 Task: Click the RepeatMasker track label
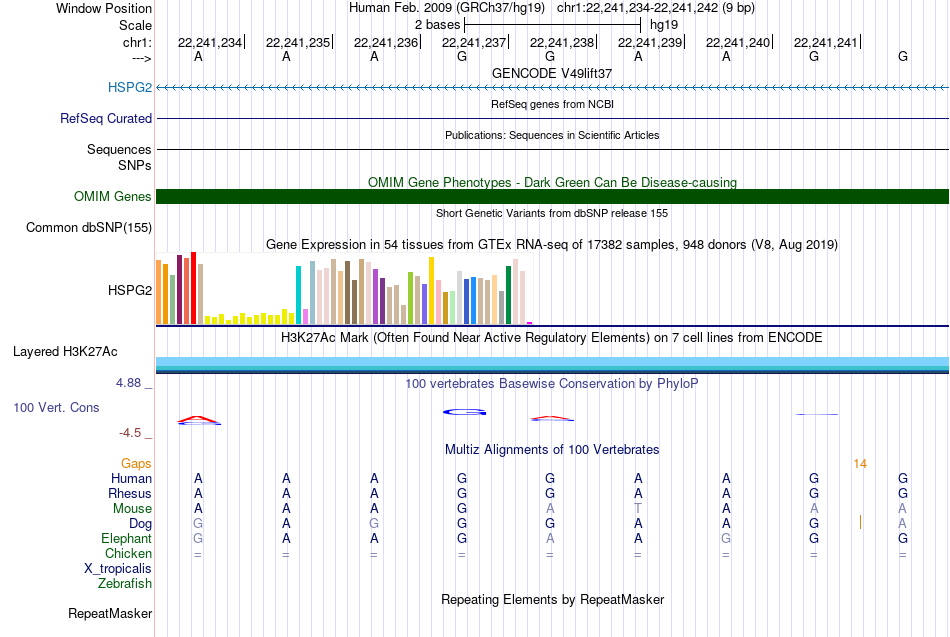point(110,613)
